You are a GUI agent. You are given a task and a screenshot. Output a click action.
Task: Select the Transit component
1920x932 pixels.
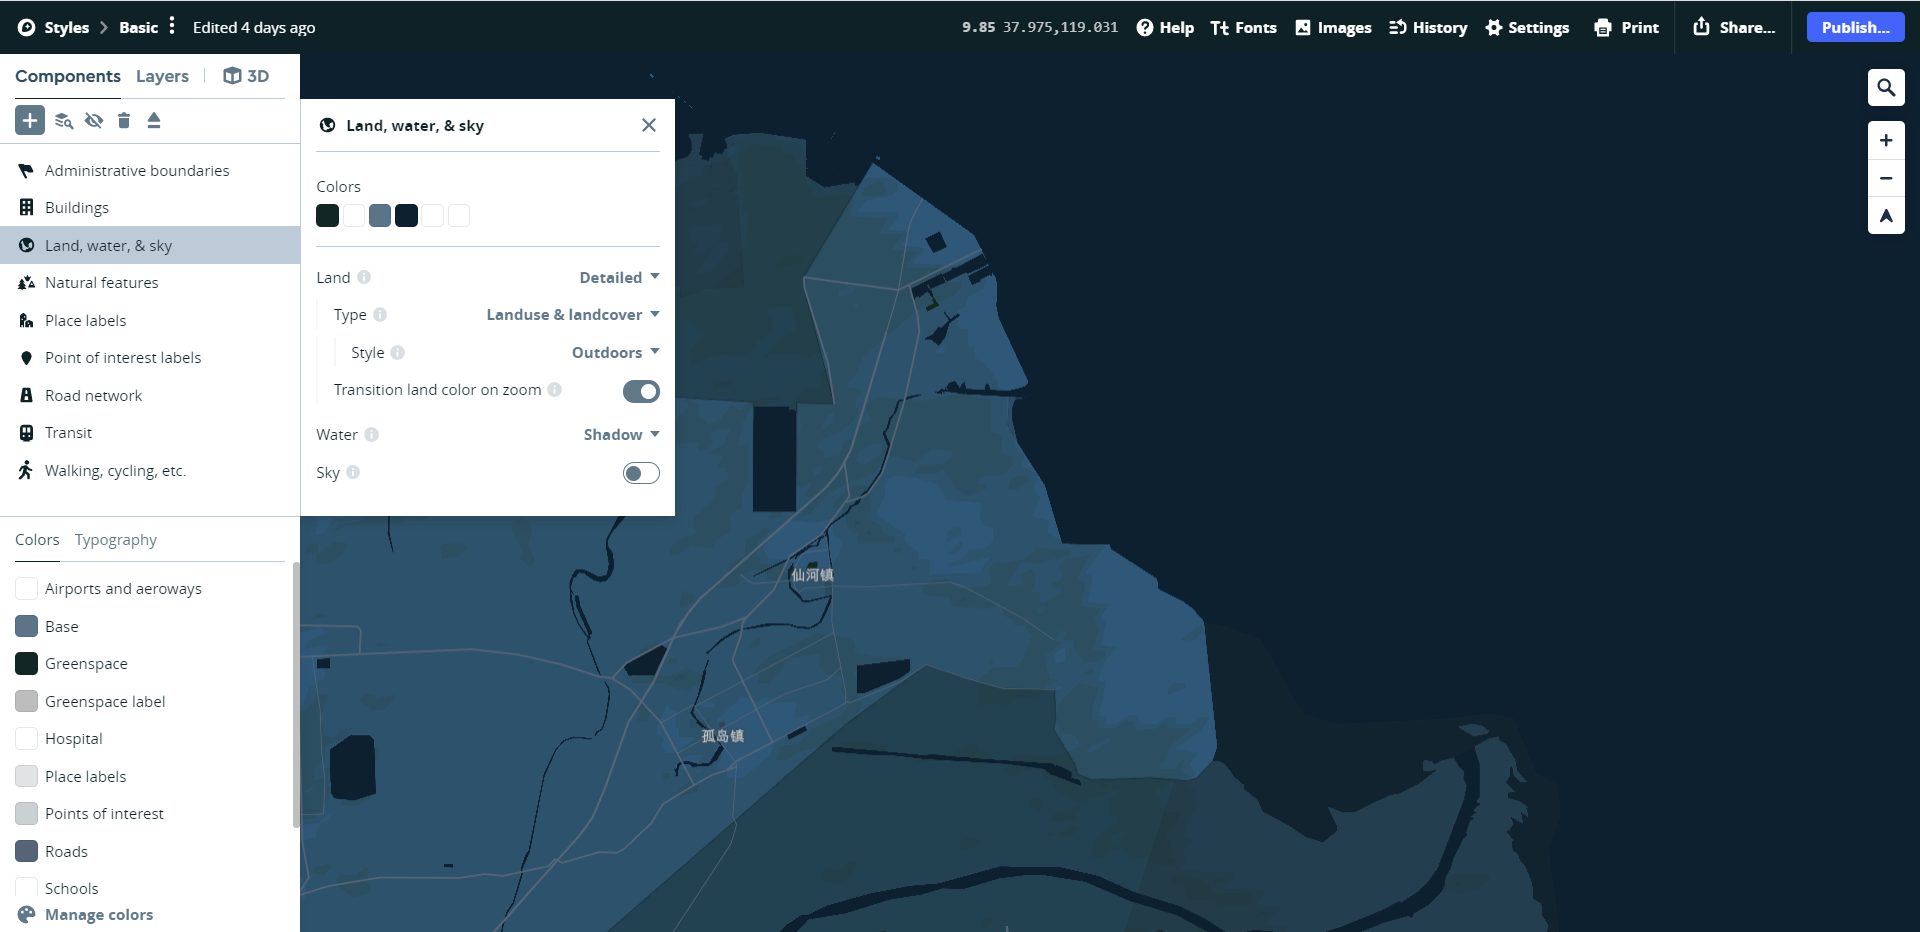150,433
